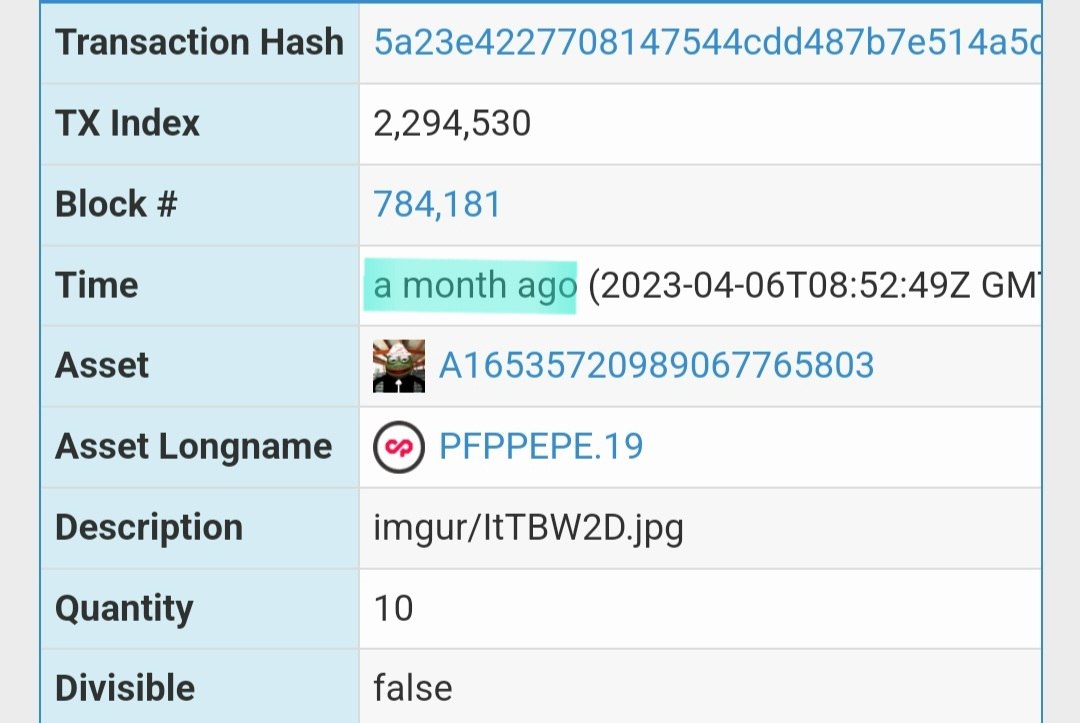The height and width of the screenshot is (723, 1080).
Task: Click the Counterparty logo icon
Action: [399, 447]
